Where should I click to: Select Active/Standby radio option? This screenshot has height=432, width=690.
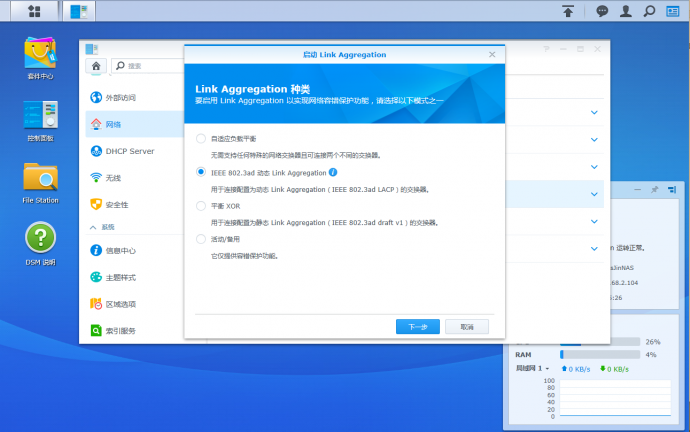[201, 239]
